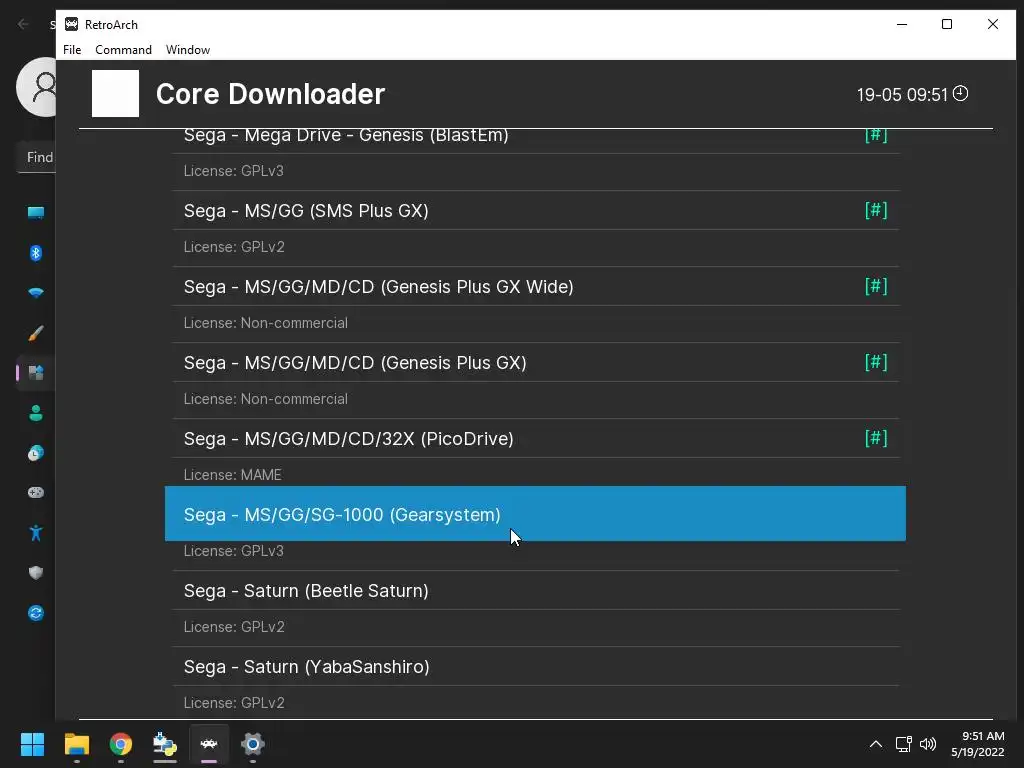
Task: Click License: GPLv2 under Beetle Saturn
Action: [x=234, y=627]
